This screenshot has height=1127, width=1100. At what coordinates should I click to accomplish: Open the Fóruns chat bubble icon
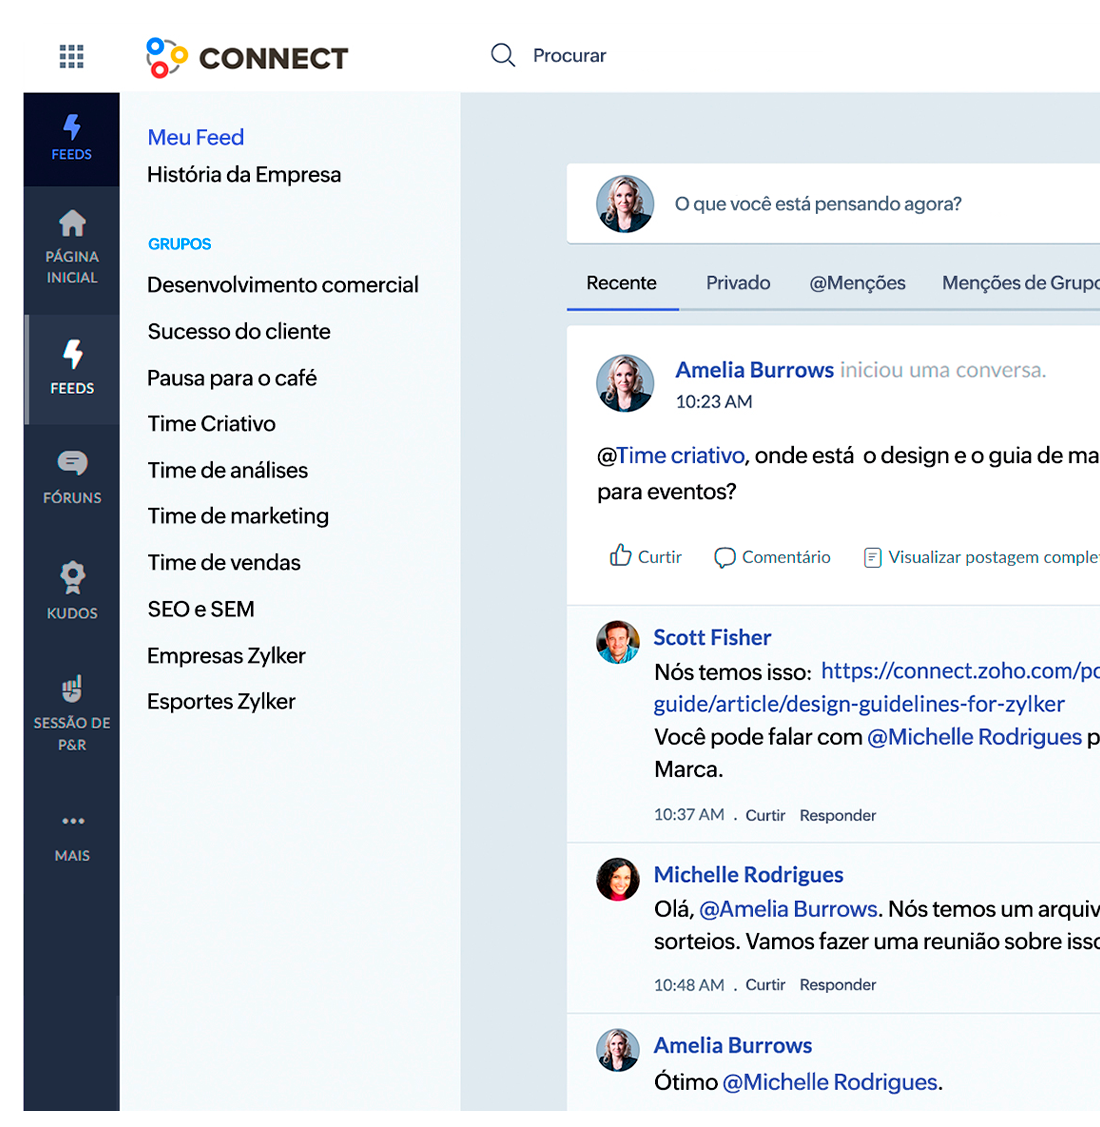[72, 463]
